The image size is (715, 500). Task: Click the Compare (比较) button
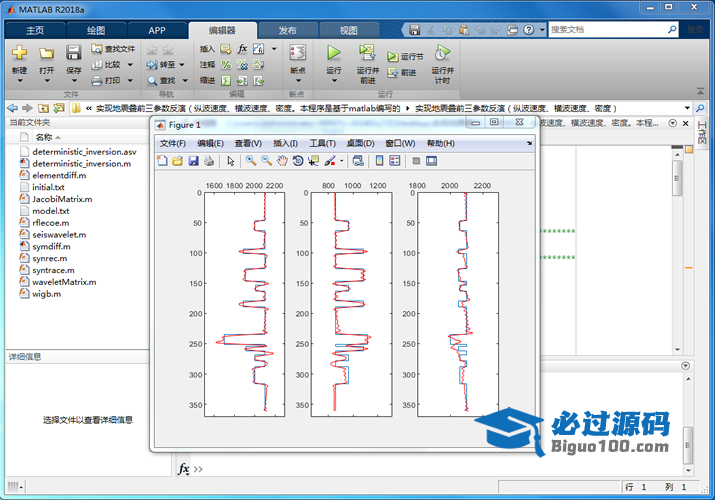[x=107, y=65]
